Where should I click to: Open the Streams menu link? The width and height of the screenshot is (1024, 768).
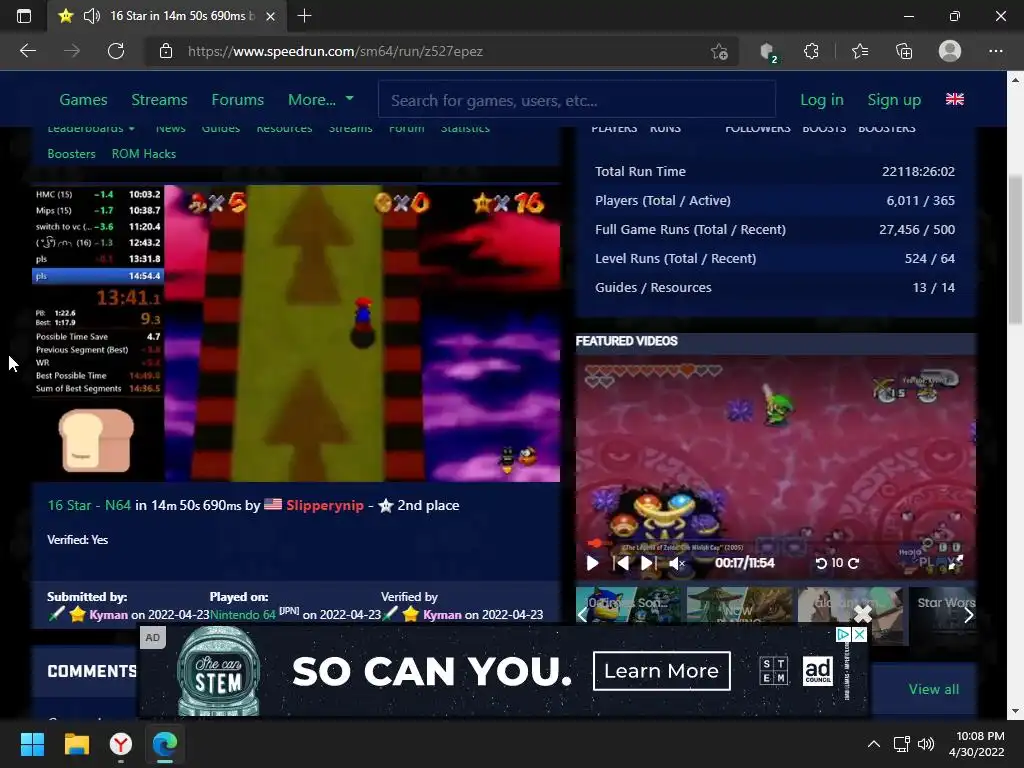159,99
